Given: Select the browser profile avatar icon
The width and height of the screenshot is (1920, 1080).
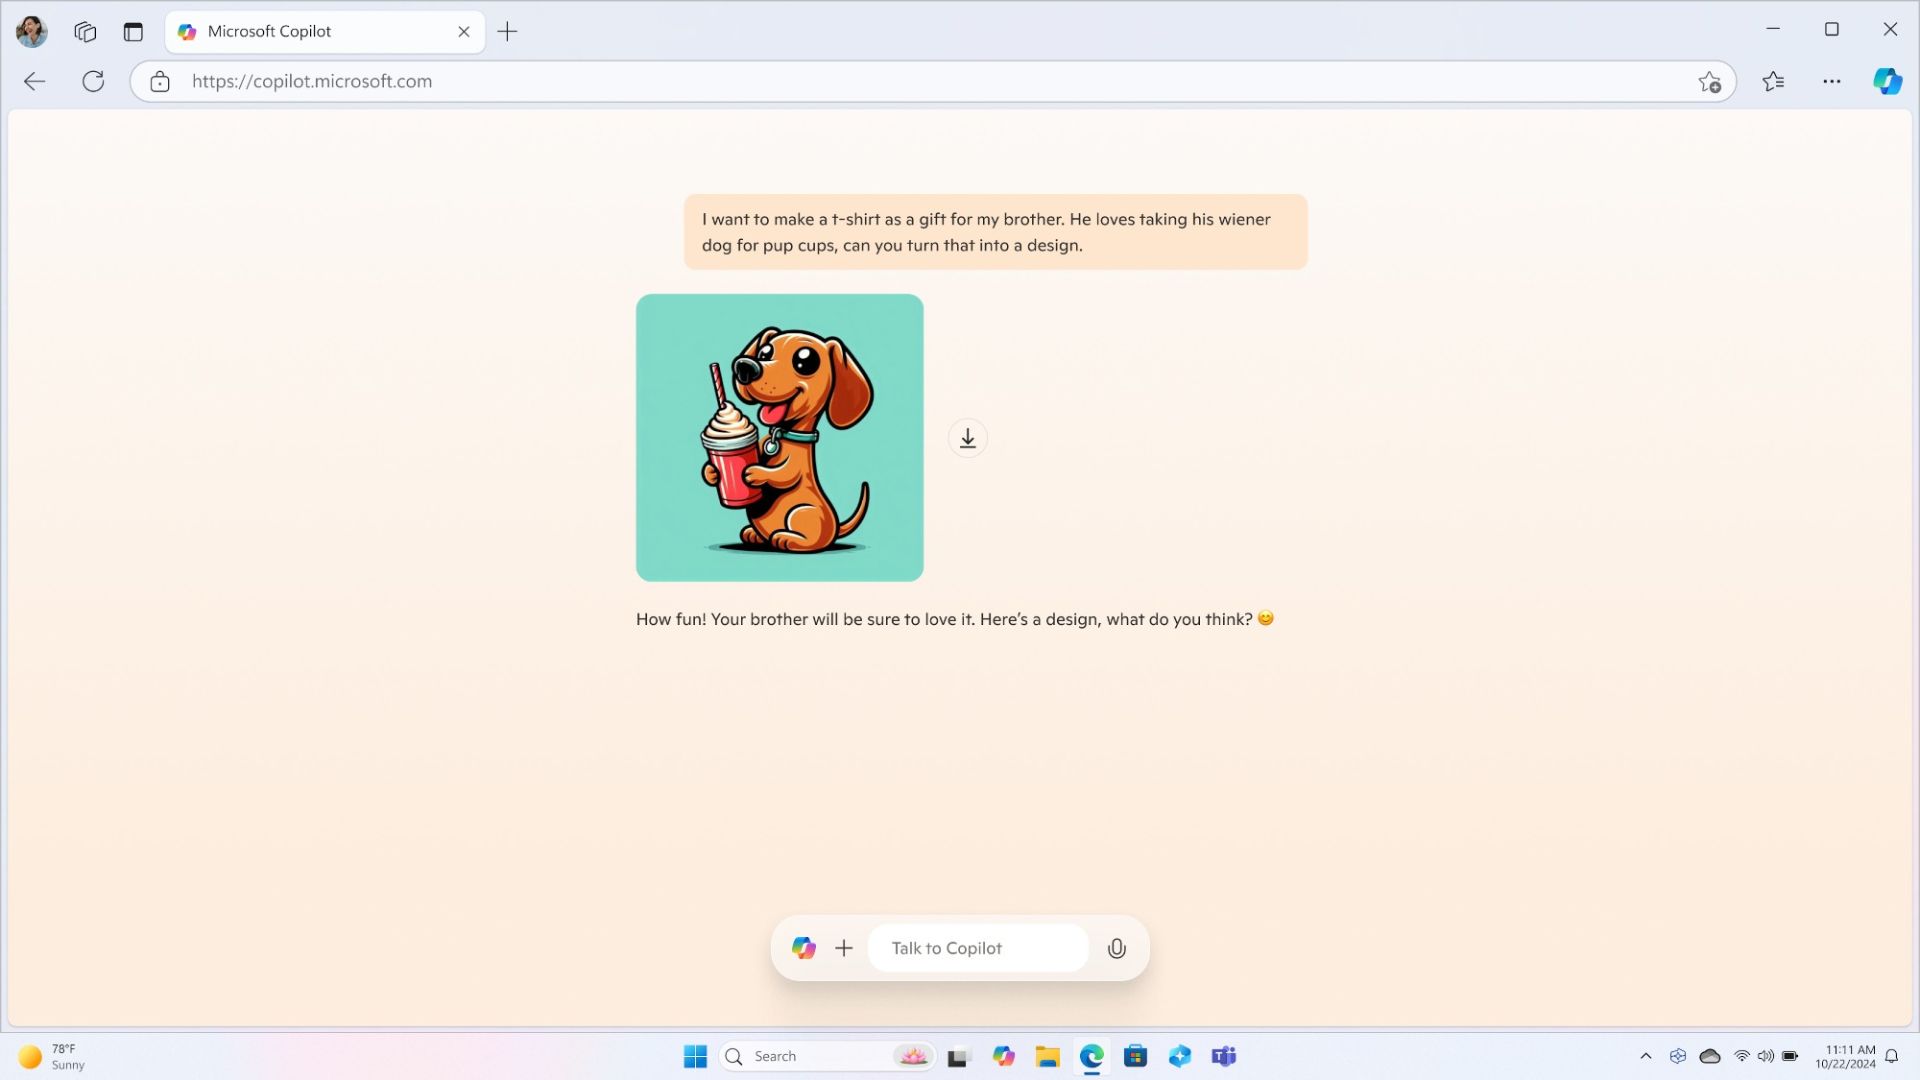Looking at the screenshot, I should (x=33, y=30).
